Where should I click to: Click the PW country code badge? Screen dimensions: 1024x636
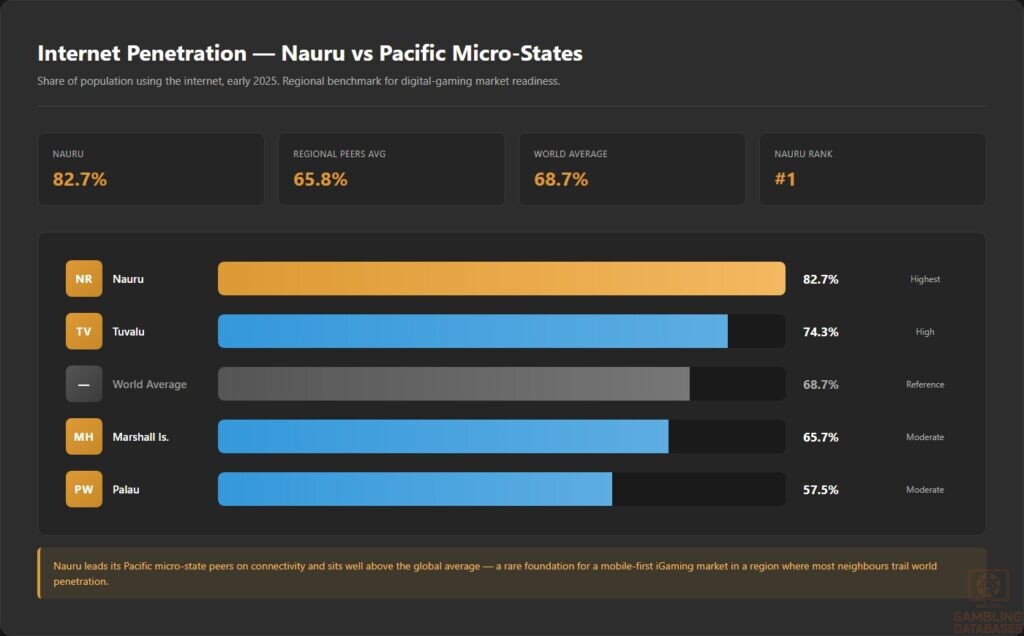click(x=84, y=489)
